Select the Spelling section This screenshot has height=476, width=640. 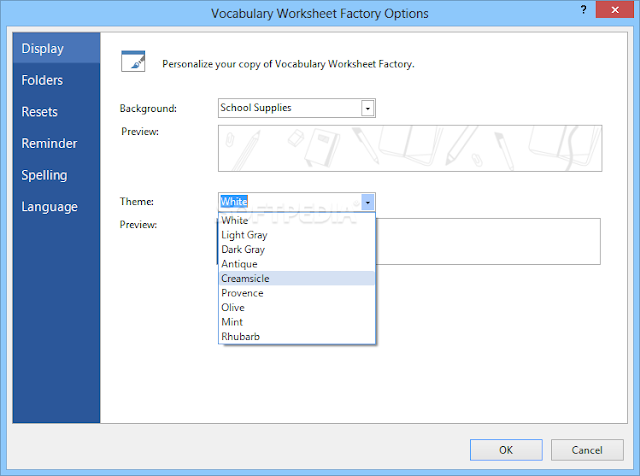(x=56, y=175)
